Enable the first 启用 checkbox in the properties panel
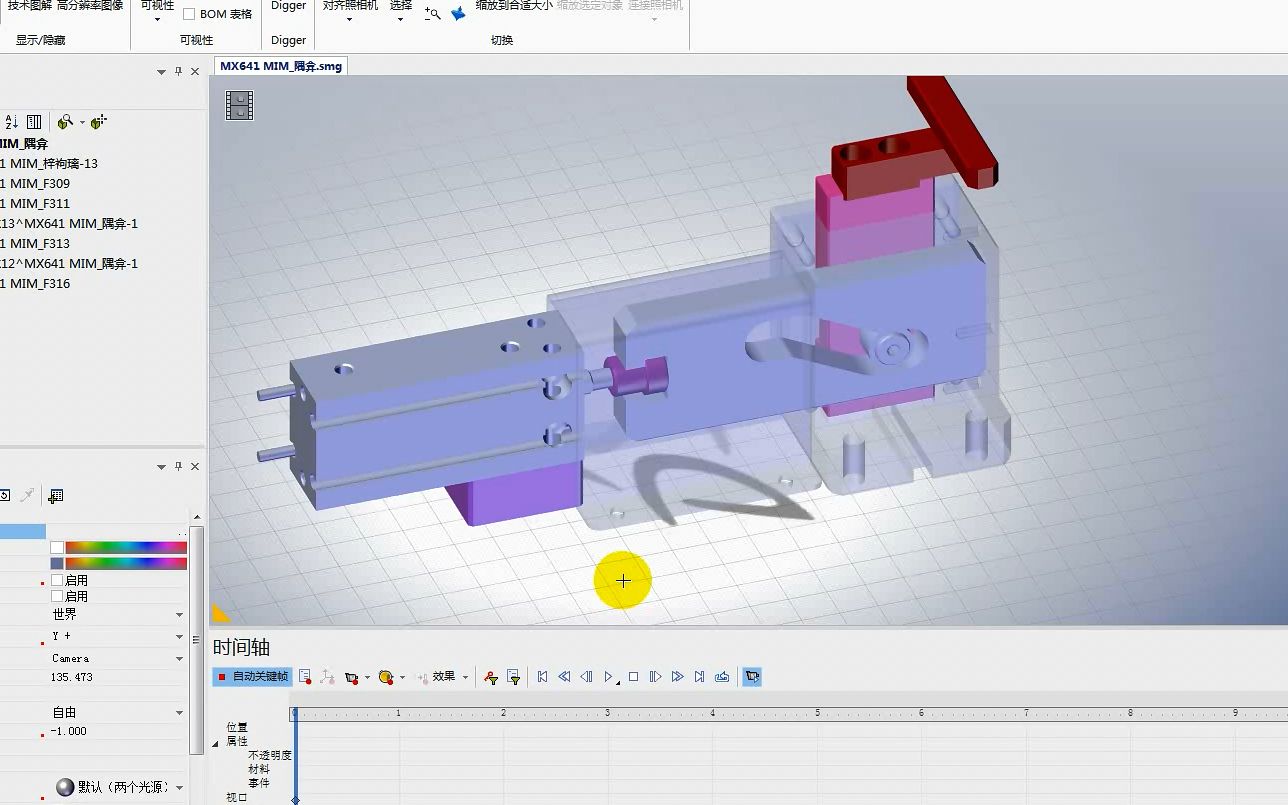Viewport: 1288px width, 805px height. click(57, 581)
